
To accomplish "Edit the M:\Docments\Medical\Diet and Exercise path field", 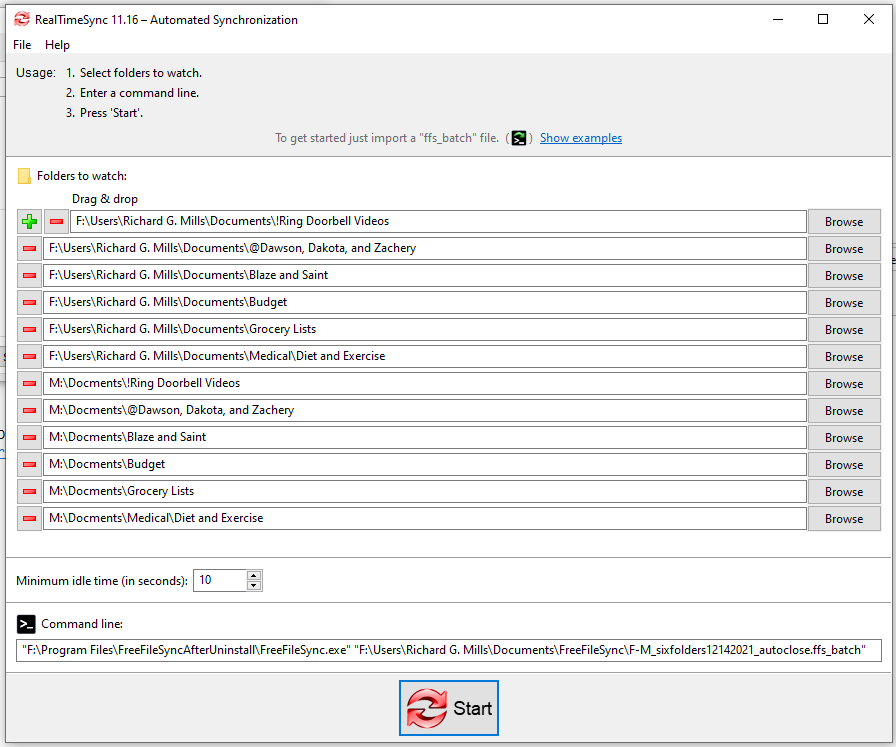I will pyautogui.click(x=425, y=518).
